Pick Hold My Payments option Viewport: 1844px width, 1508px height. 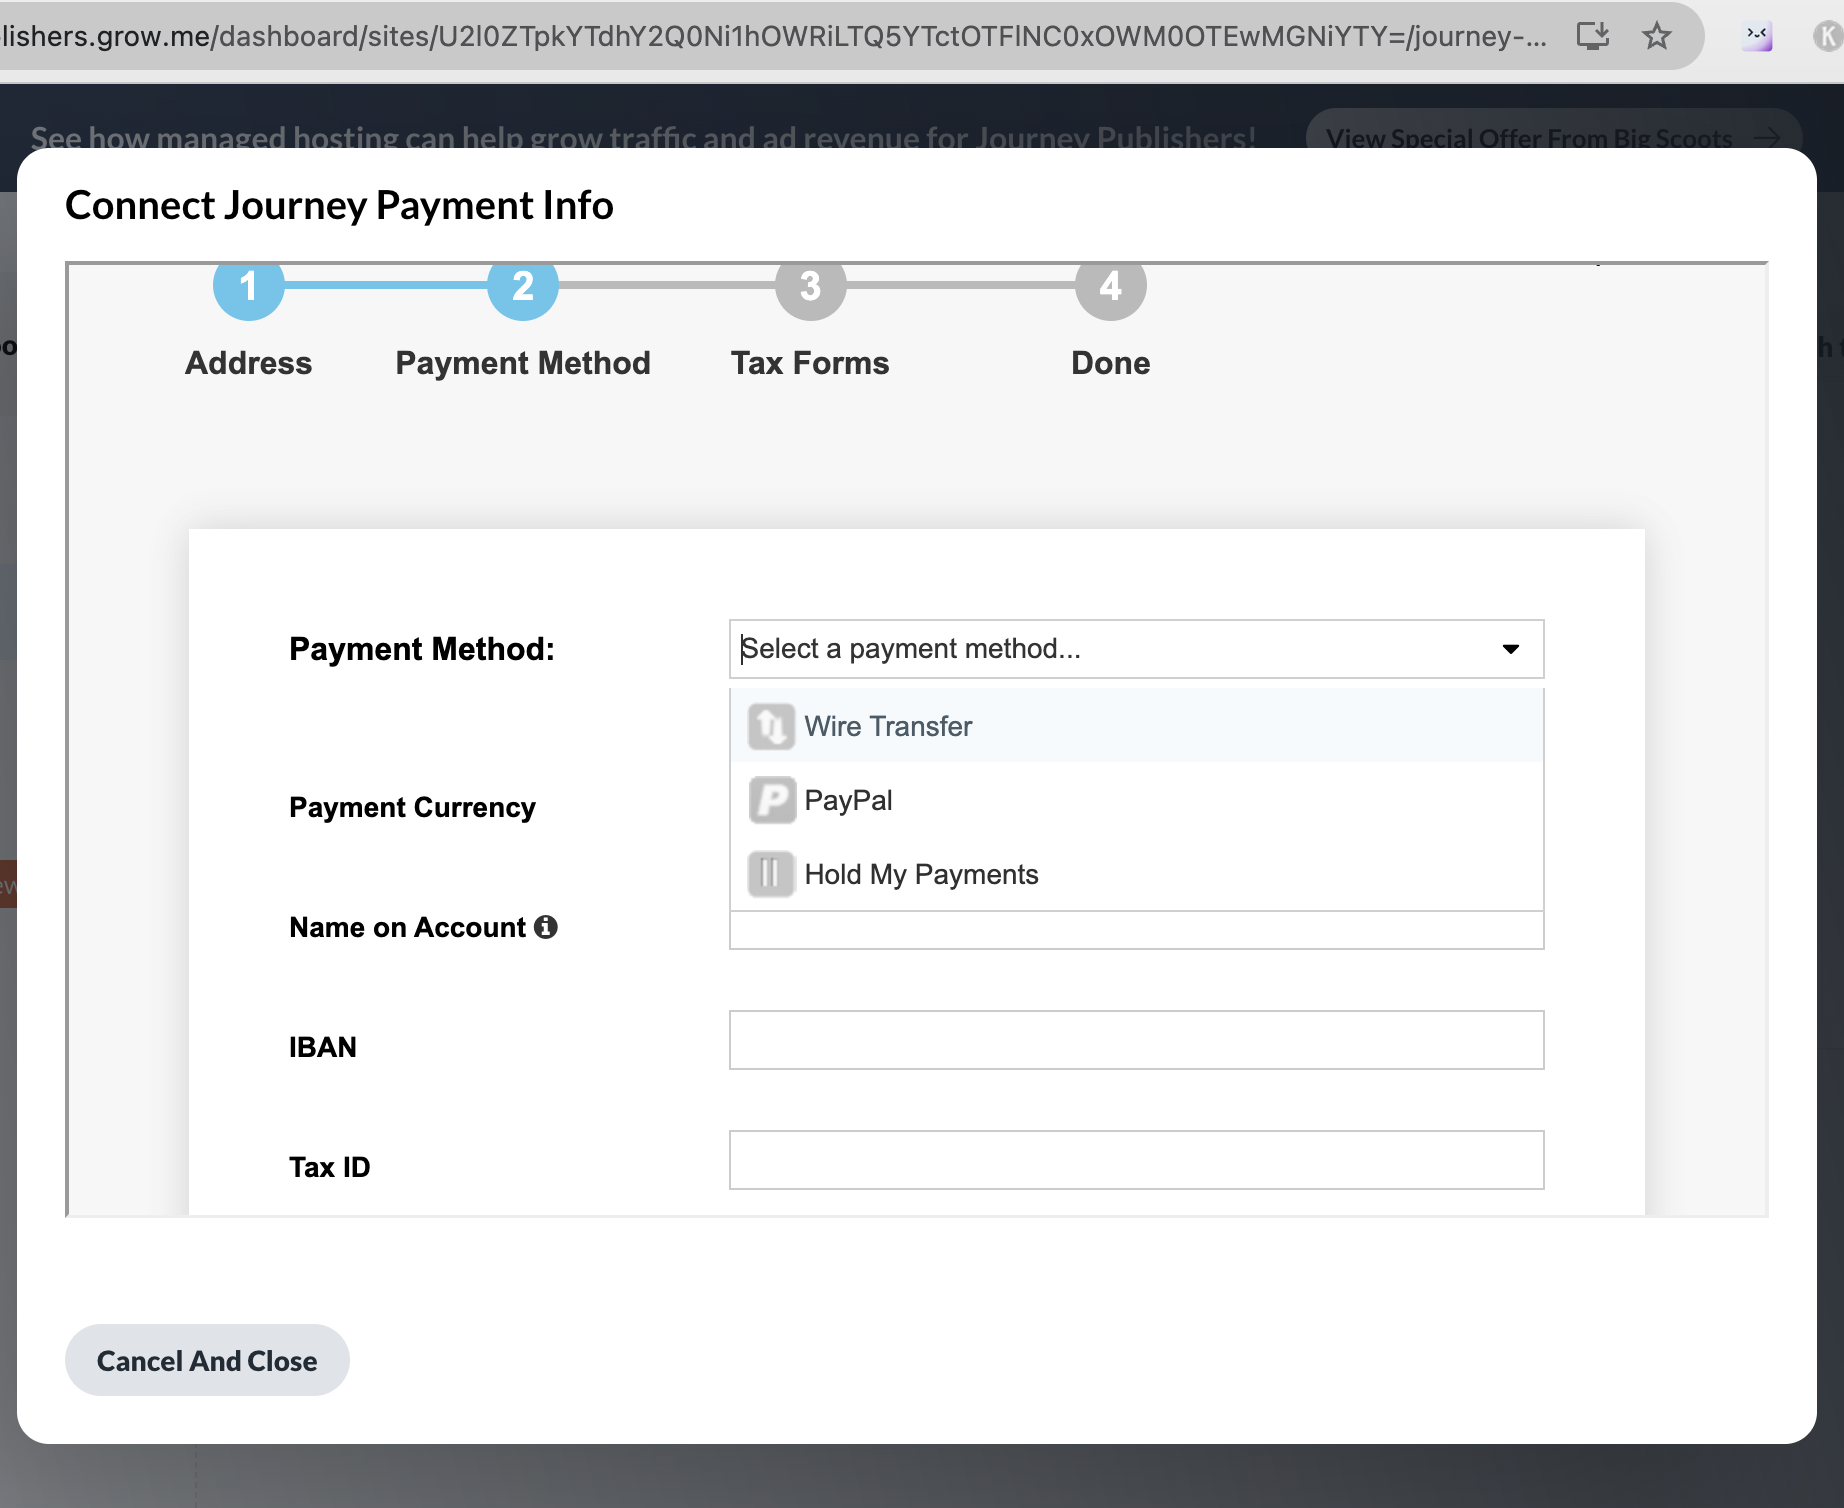point(921,874)
